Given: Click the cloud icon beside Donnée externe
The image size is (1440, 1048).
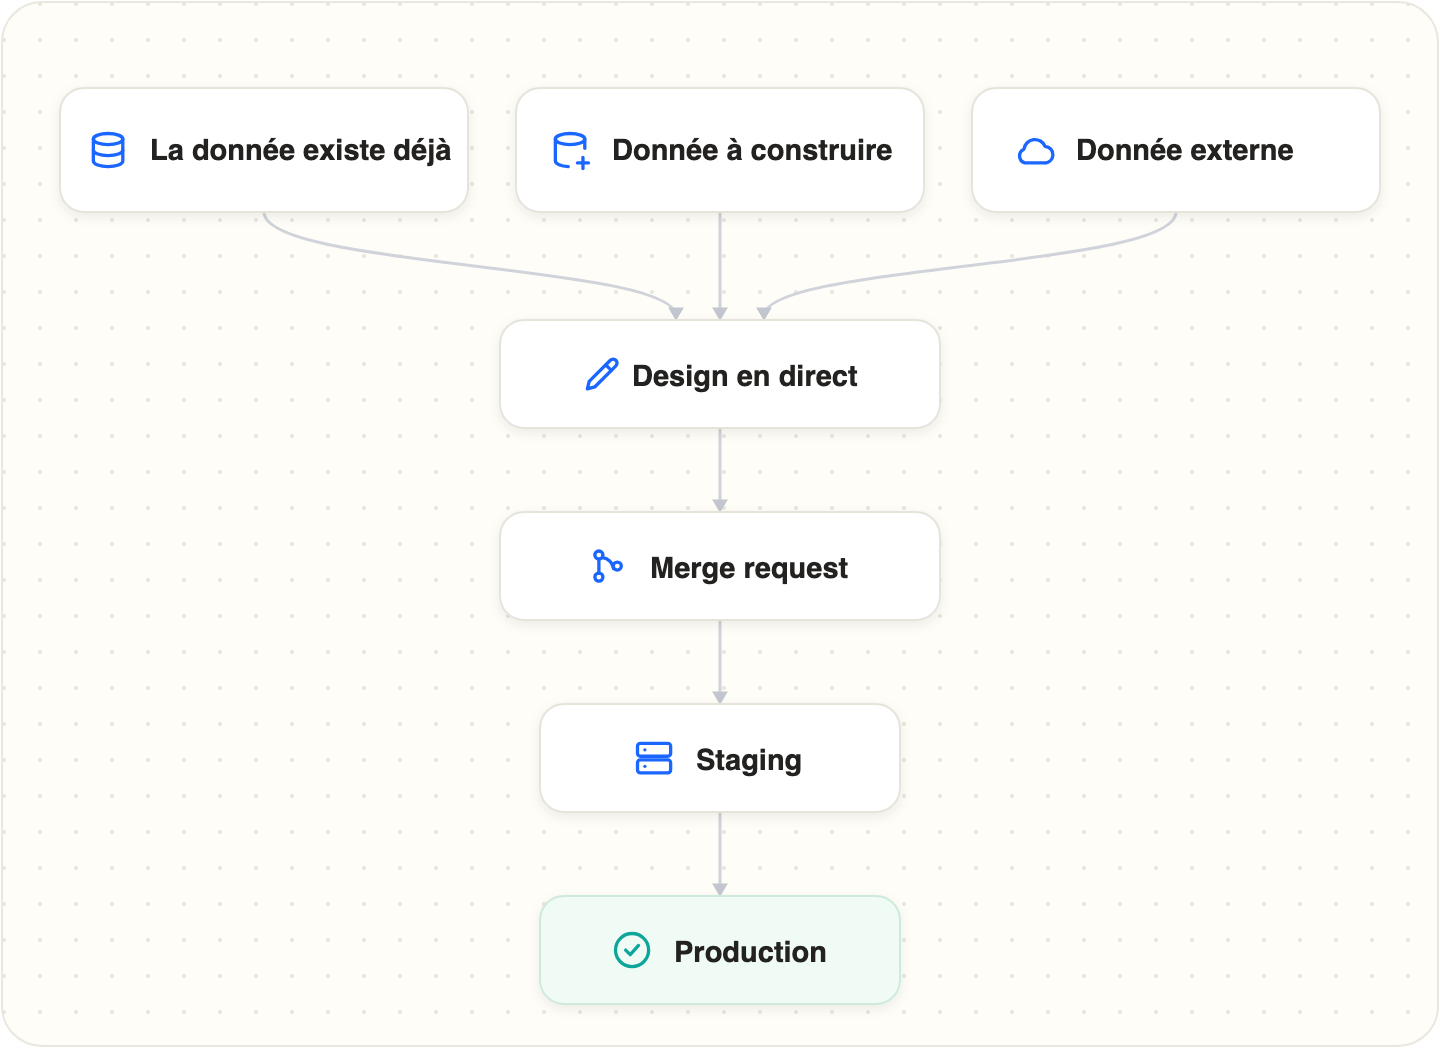Looking at the screenshot, I should (1036, 151).
